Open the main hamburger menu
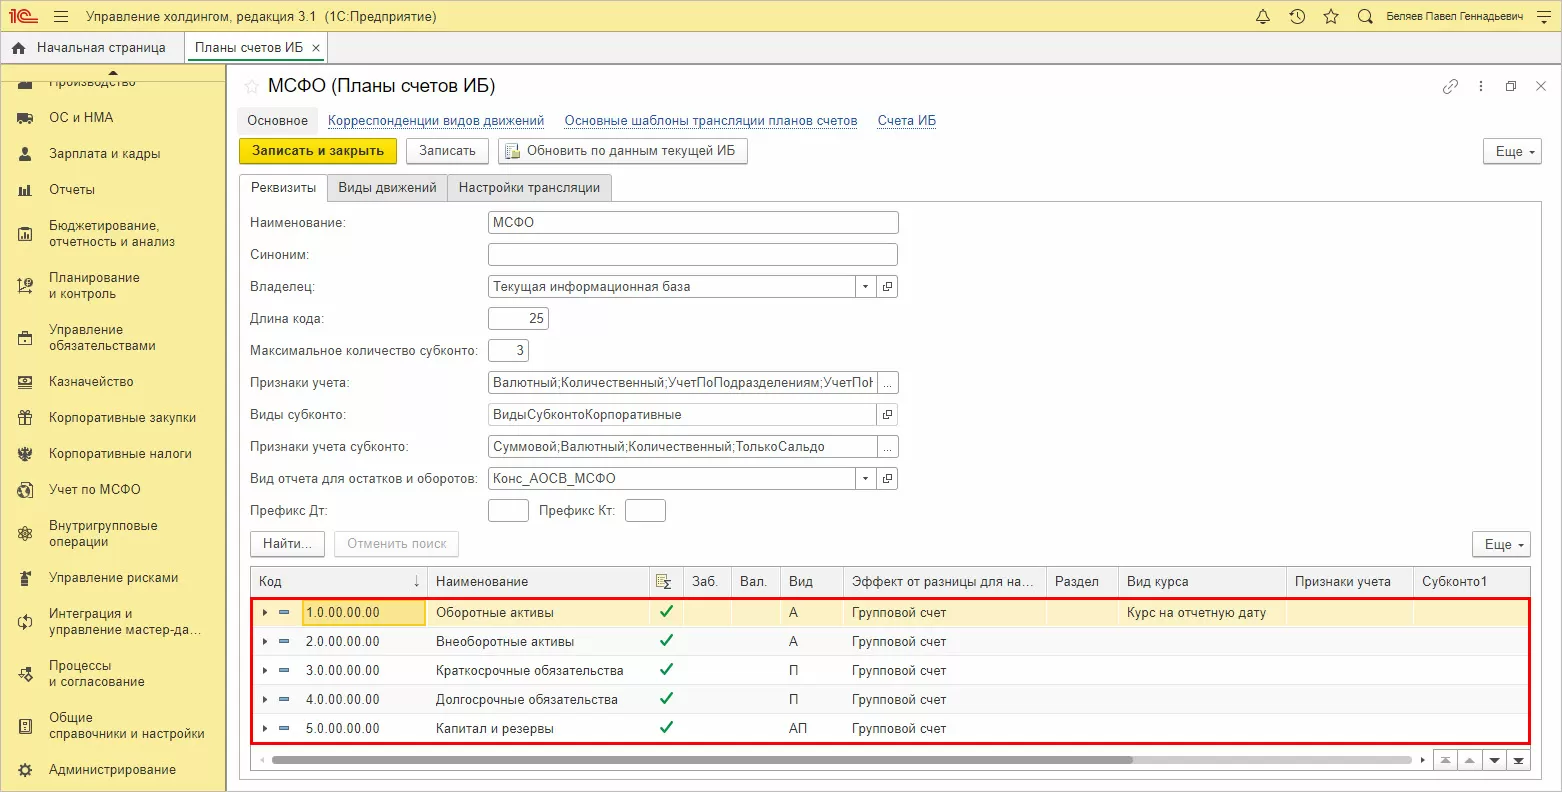Viewport: 1562px width, 792px height. click(x=61, y=17)
